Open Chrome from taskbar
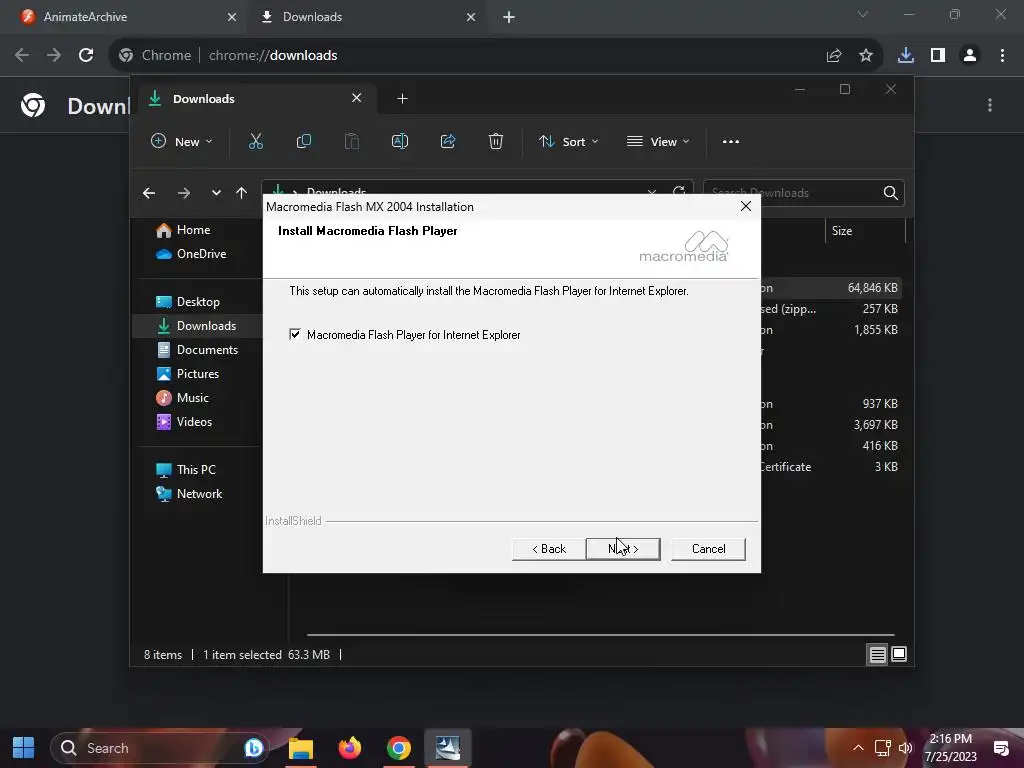 [x=398, y=748]
